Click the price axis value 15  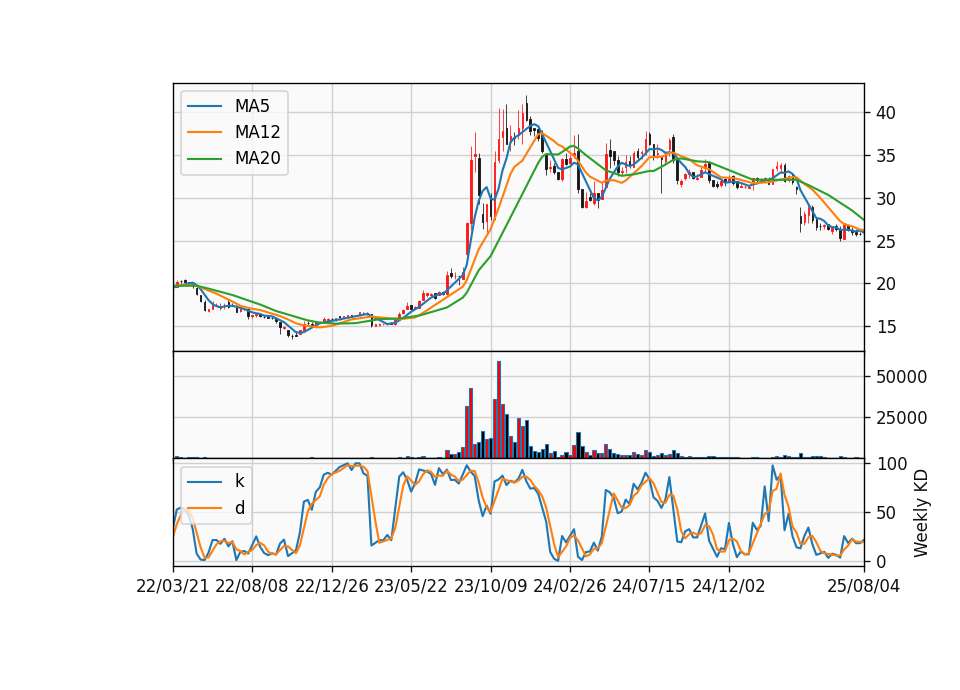point(886,327)
